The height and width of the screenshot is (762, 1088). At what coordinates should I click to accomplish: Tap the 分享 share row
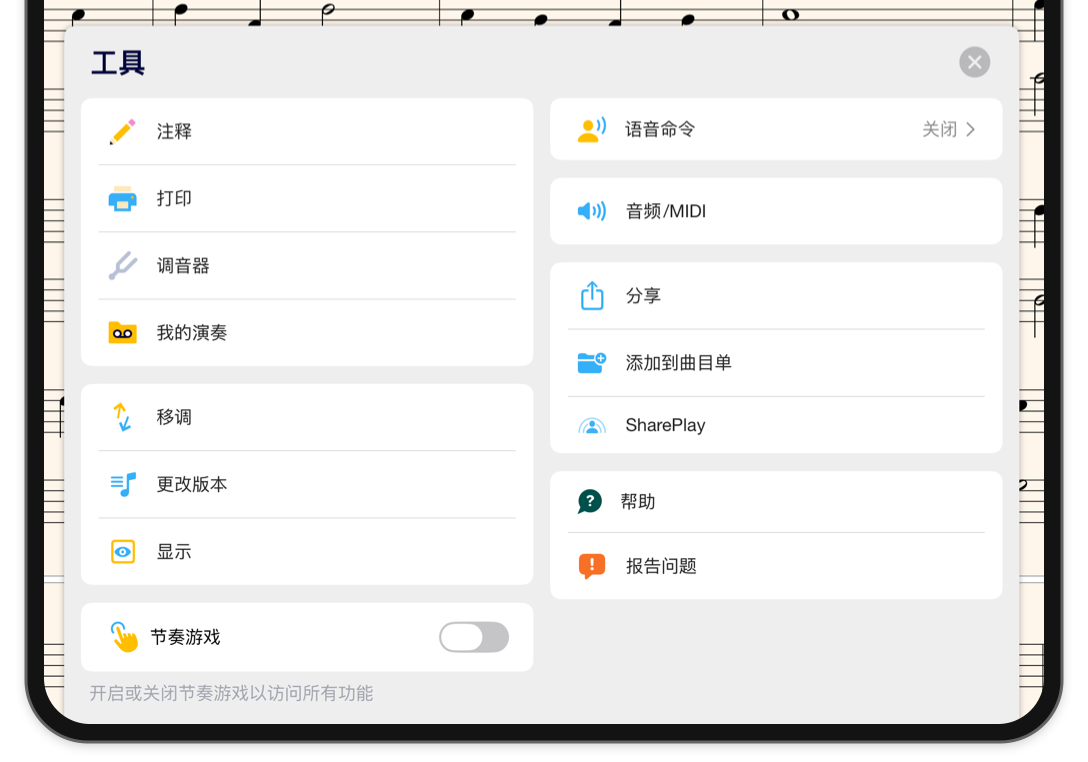(x=776, y=296)
